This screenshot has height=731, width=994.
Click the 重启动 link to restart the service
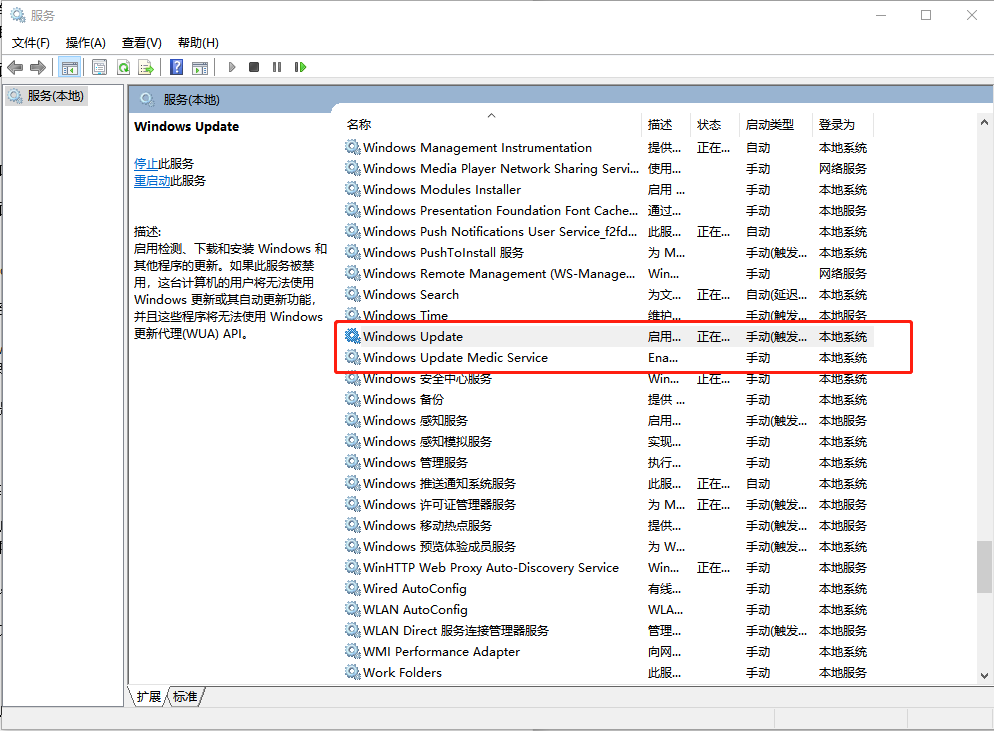pos(153,180)
